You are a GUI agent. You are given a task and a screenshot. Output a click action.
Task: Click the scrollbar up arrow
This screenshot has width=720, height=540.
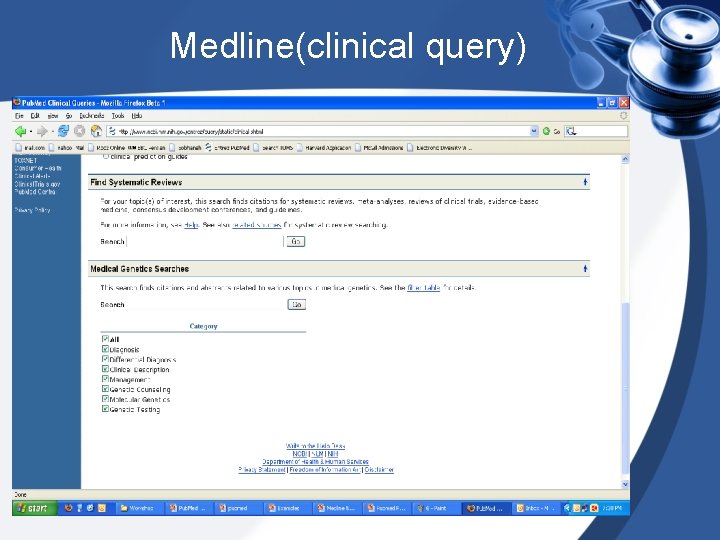click(625, 159)
